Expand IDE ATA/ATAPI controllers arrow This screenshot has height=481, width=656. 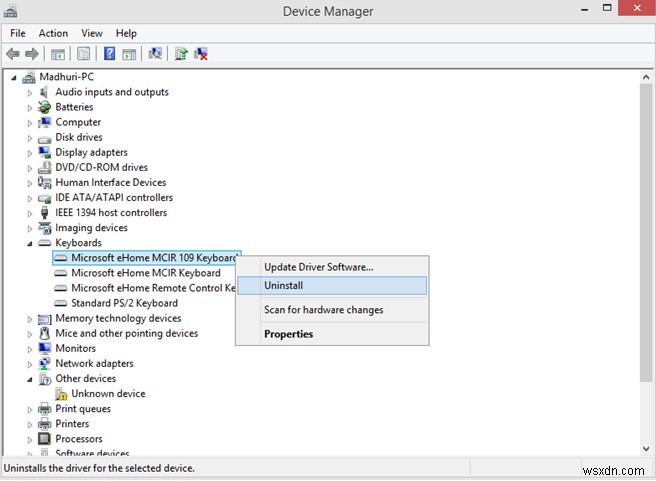(x=30, y=198)
